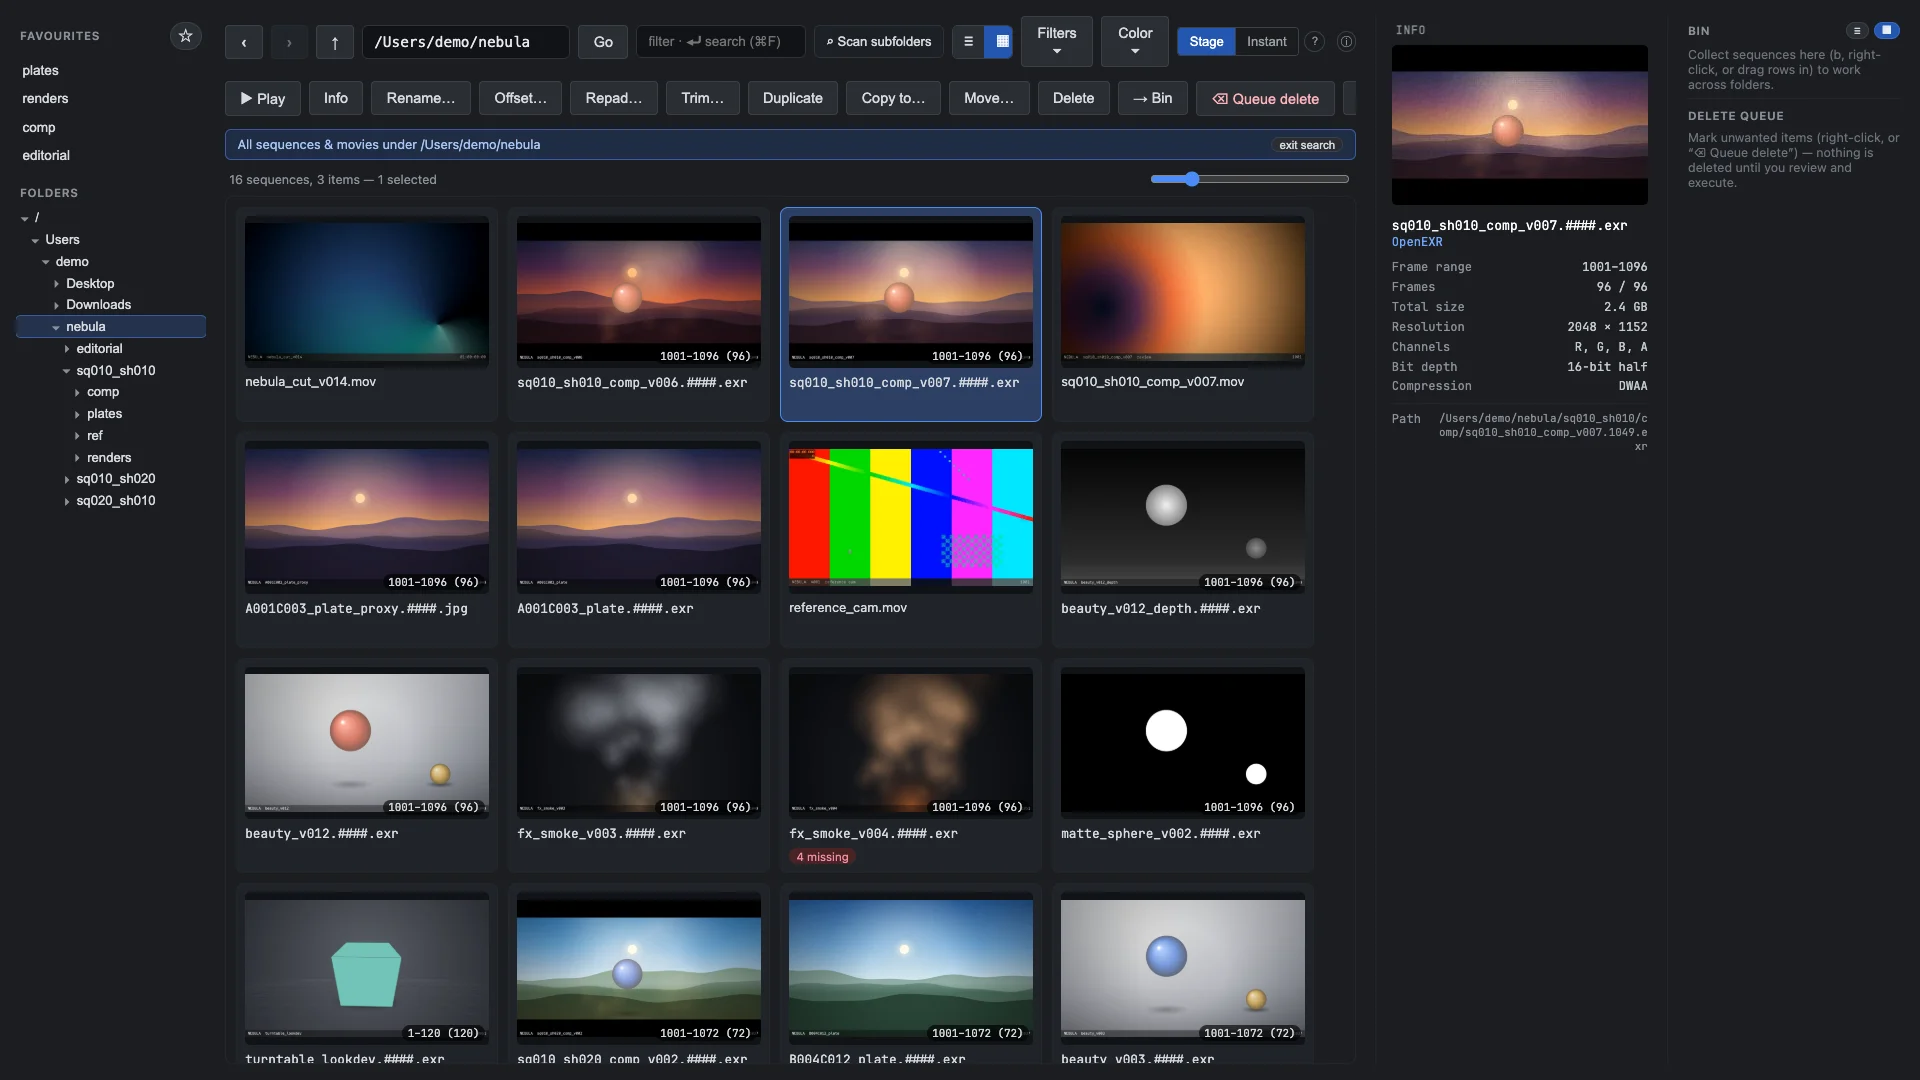The height and width of the screenshot is (1080, 1920).
Task: Expand the sq010_sh020 folder
Action: (67, 480)
